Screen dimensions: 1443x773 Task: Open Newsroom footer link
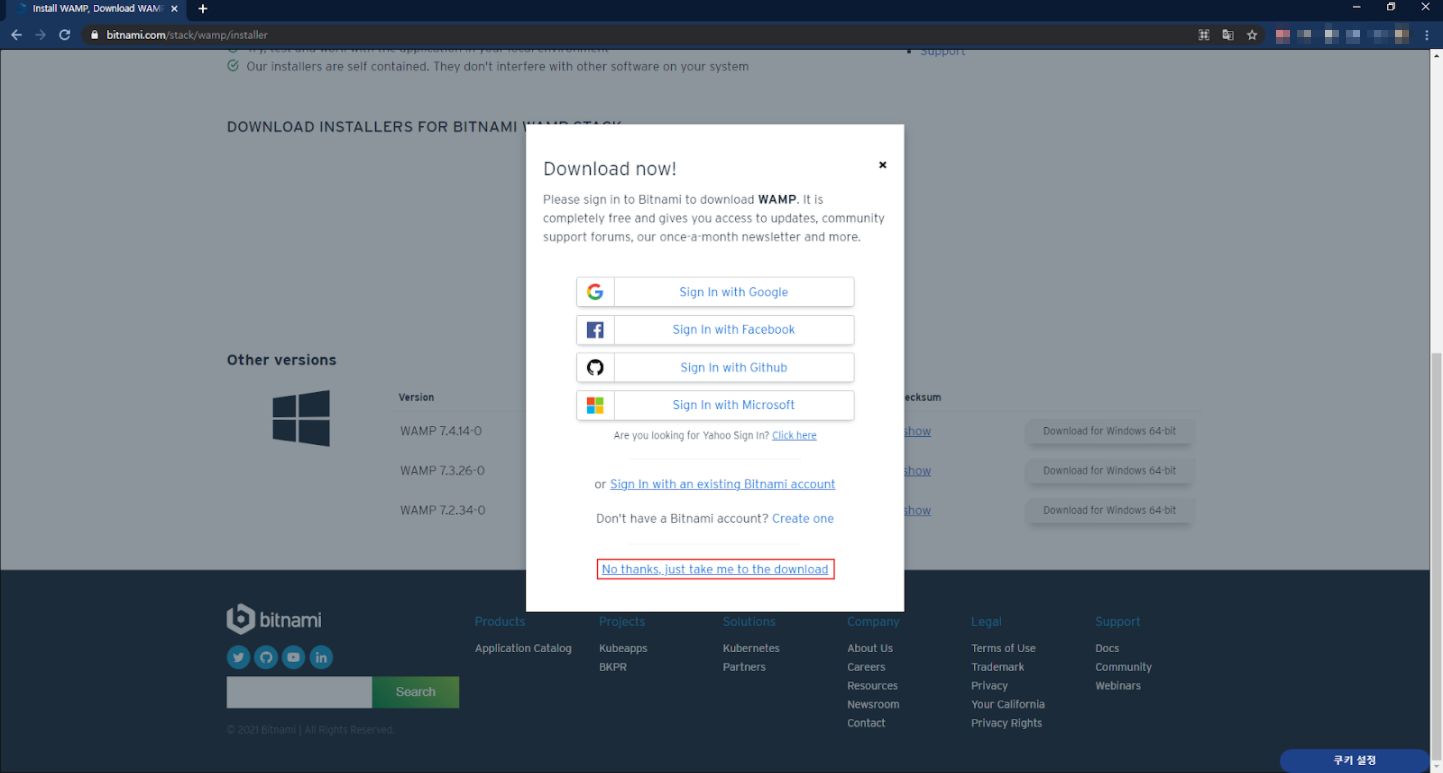(873, 705)
